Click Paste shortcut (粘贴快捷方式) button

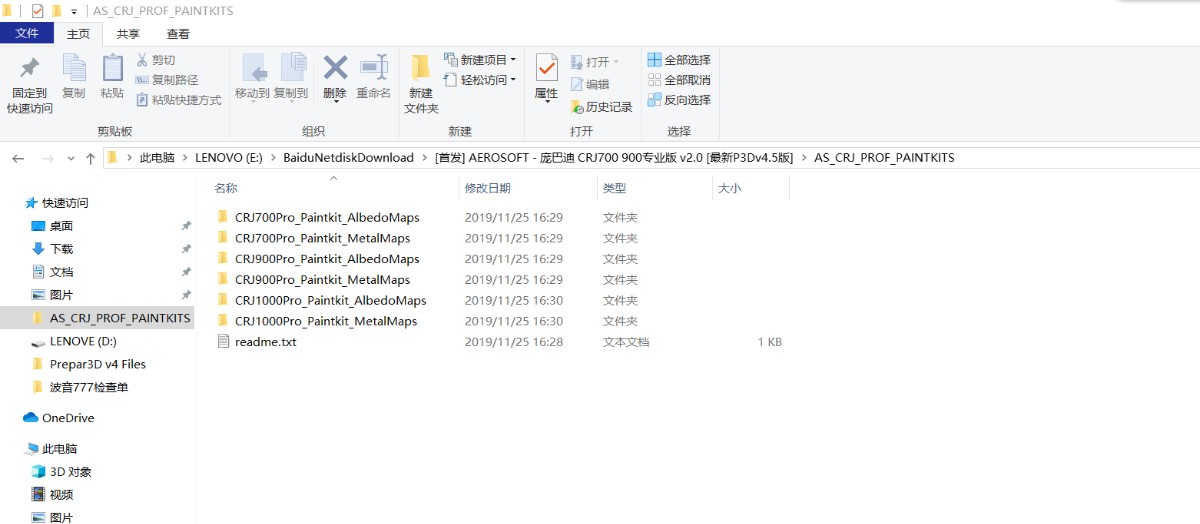(x=178, y=100)
